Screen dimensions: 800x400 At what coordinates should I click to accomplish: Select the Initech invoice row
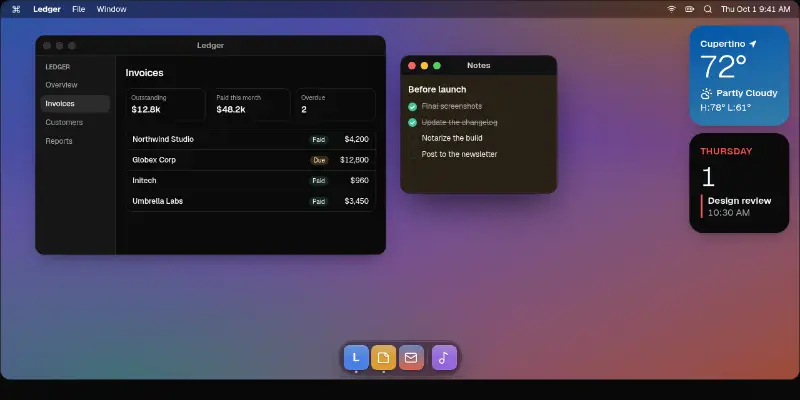click(251, 181)
